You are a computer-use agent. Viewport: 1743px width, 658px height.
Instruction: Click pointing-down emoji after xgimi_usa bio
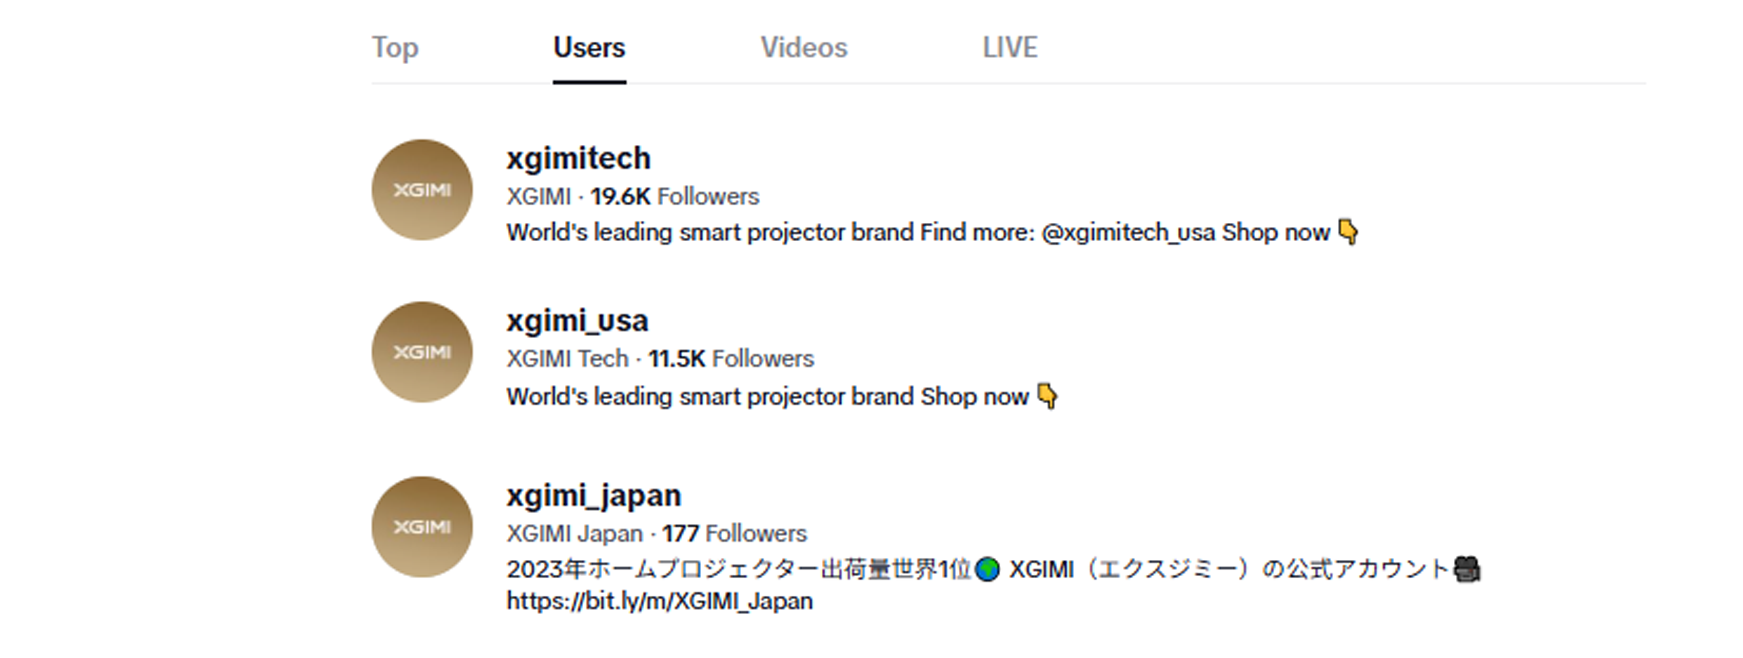click(1047, 396)
